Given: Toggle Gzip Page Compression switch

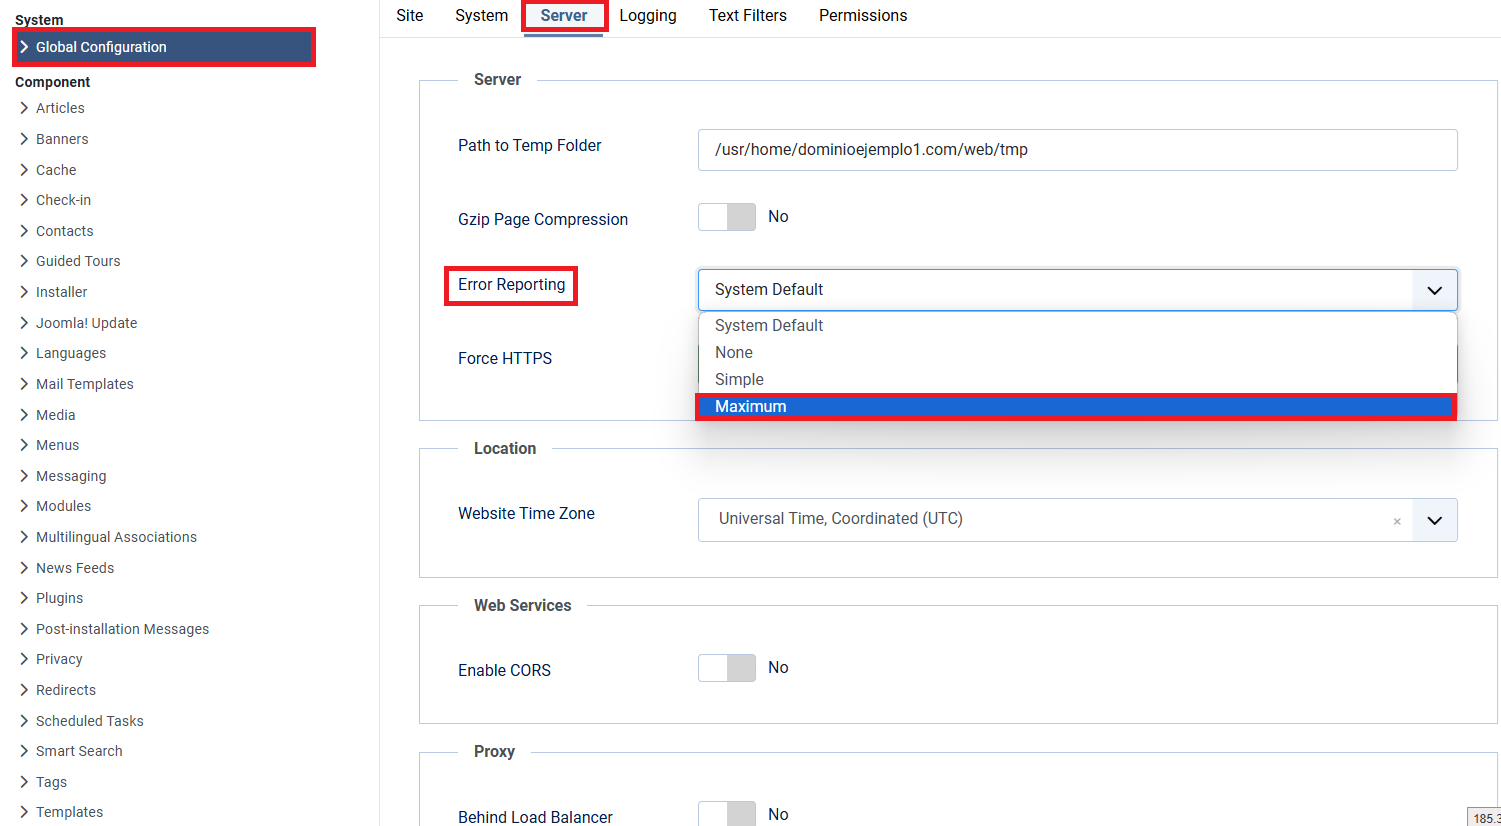Looking at the screenshot, I should (x=727, y=217).
